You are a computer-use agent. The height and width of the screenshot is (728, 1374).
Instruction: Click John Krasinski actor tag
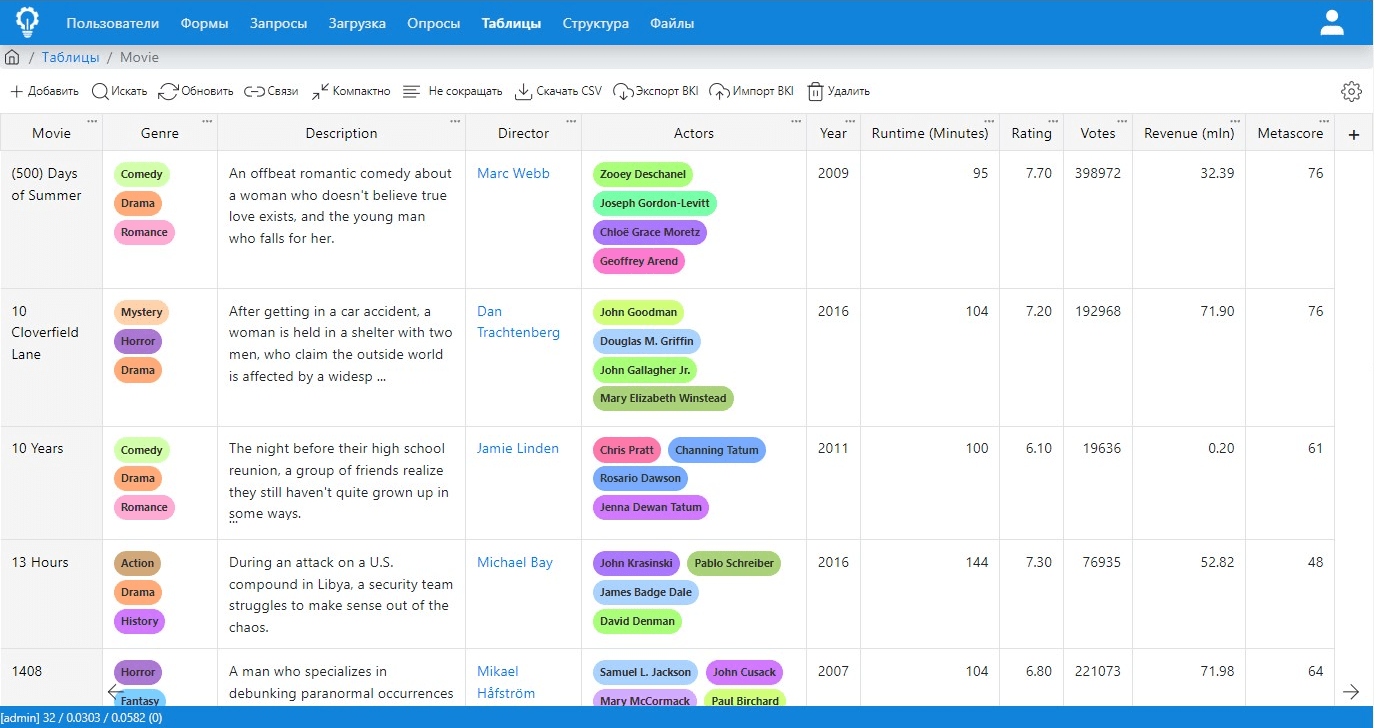coord(636,563)
